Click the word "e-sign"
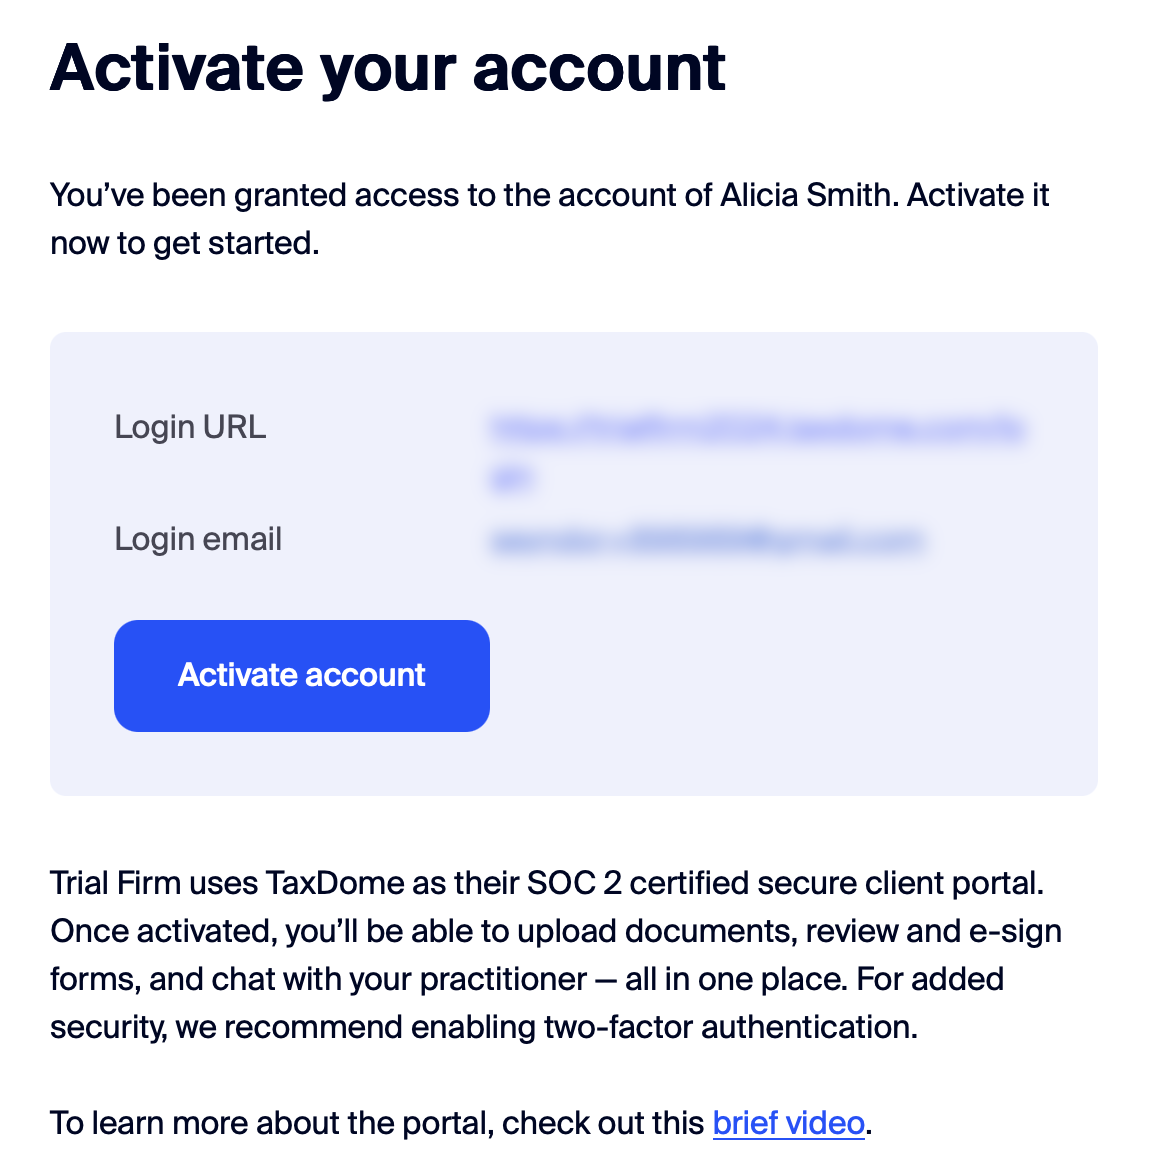This screenshot has width=1152, height=1174. click(x=1015, y=931)
